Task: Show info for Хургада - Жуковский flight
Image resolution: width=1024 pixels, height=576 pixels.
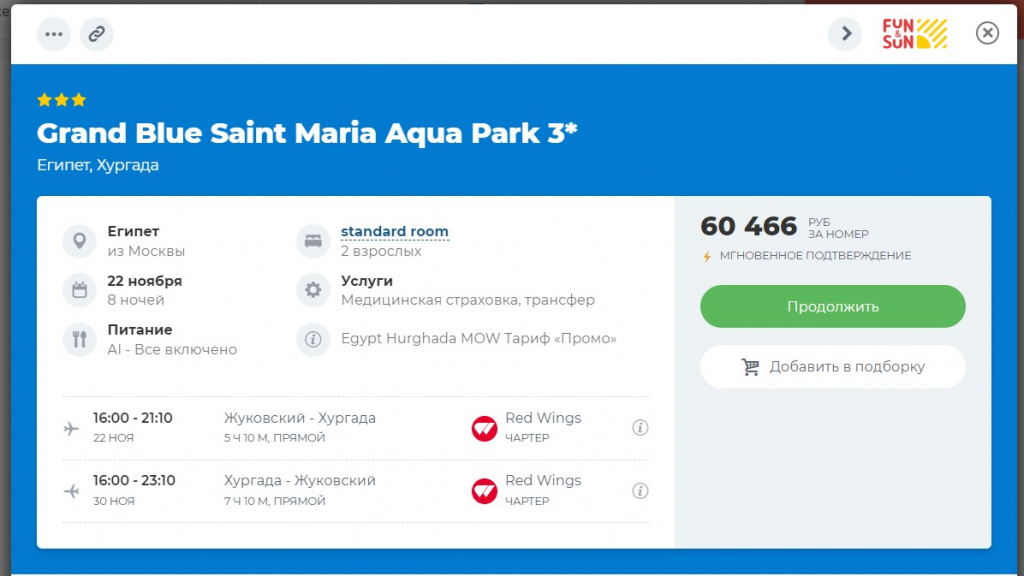Action: pyautogui.click(x=640, y=491)
